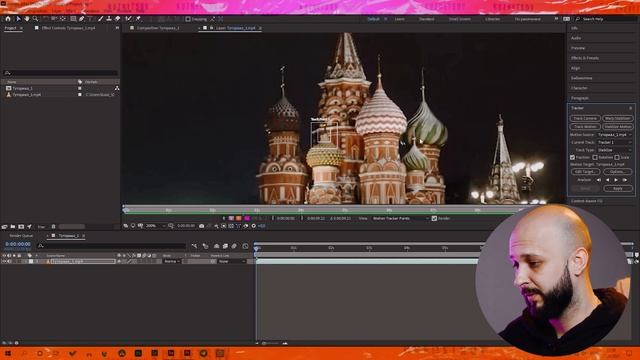The width and height of the screenshot is (640, 360).
Task: Toggle the Scale checkbox in Tracker panel
Action: pos(617,157)
